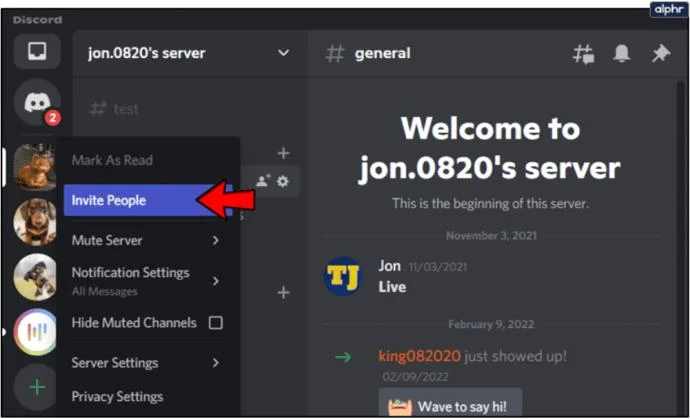Click the lower plus to create channel
Image resolution: width=690 pixels, height=419 pixels.
click(x=283, y=292)
